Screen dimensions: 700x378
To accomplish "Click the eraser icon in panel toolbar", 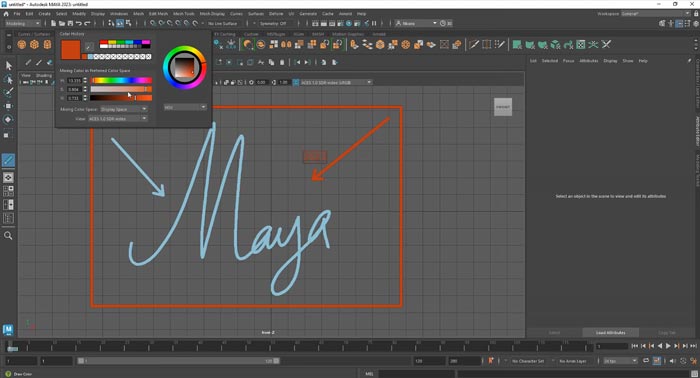I will point(50,62).
